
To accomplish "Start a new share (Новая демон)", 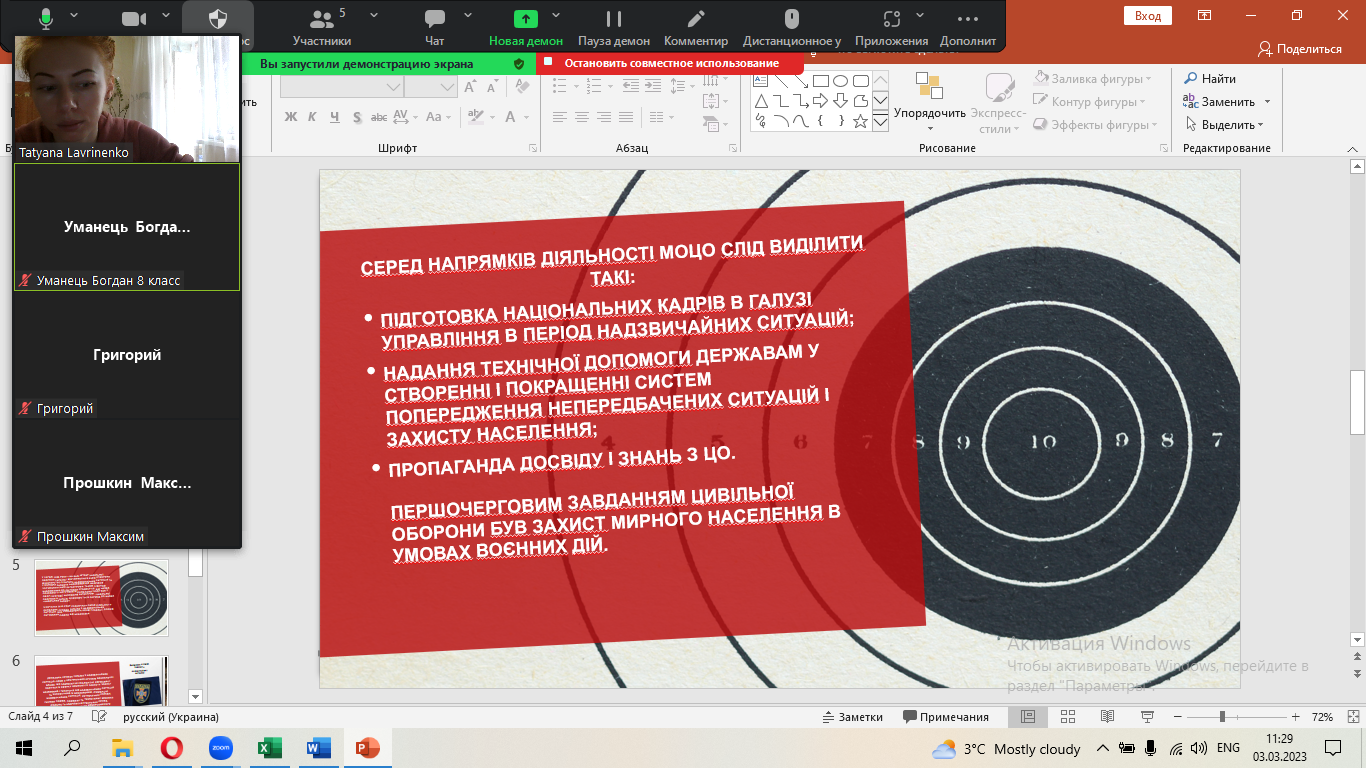I will click(526, 26).
